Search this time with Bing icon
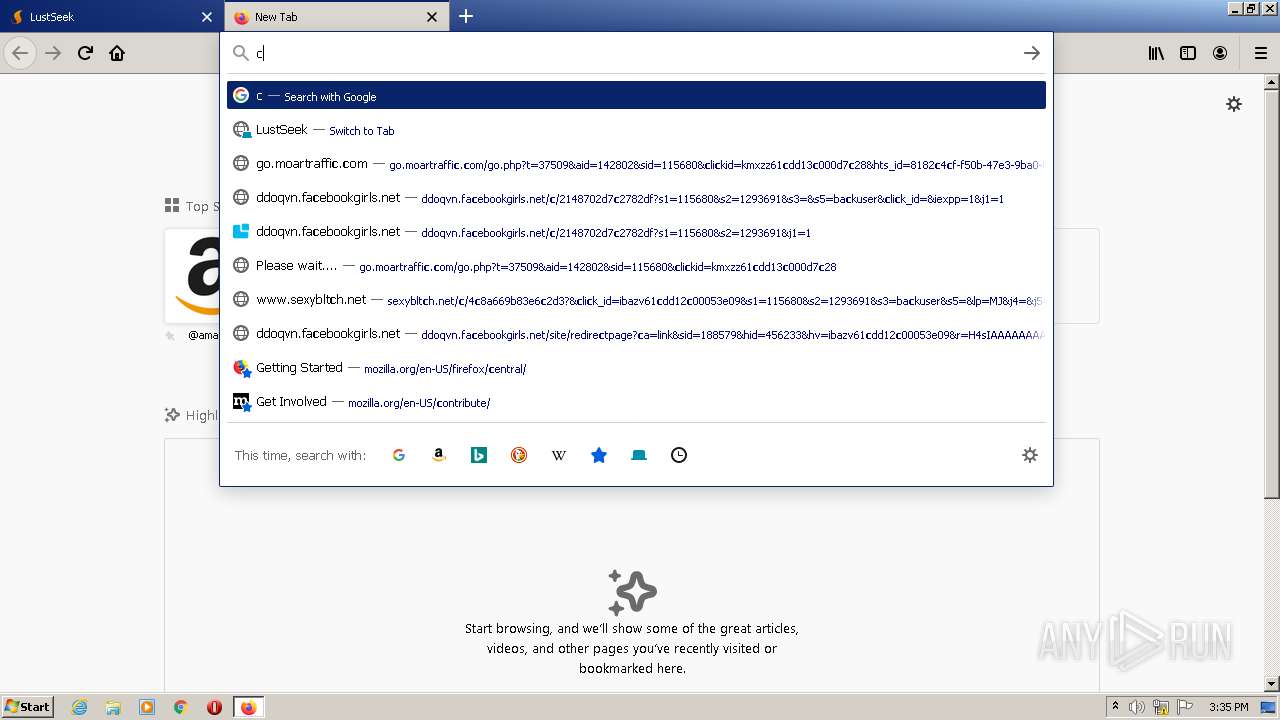The width and height of the screenshot is (1280, 720). [x=479, y=455]
